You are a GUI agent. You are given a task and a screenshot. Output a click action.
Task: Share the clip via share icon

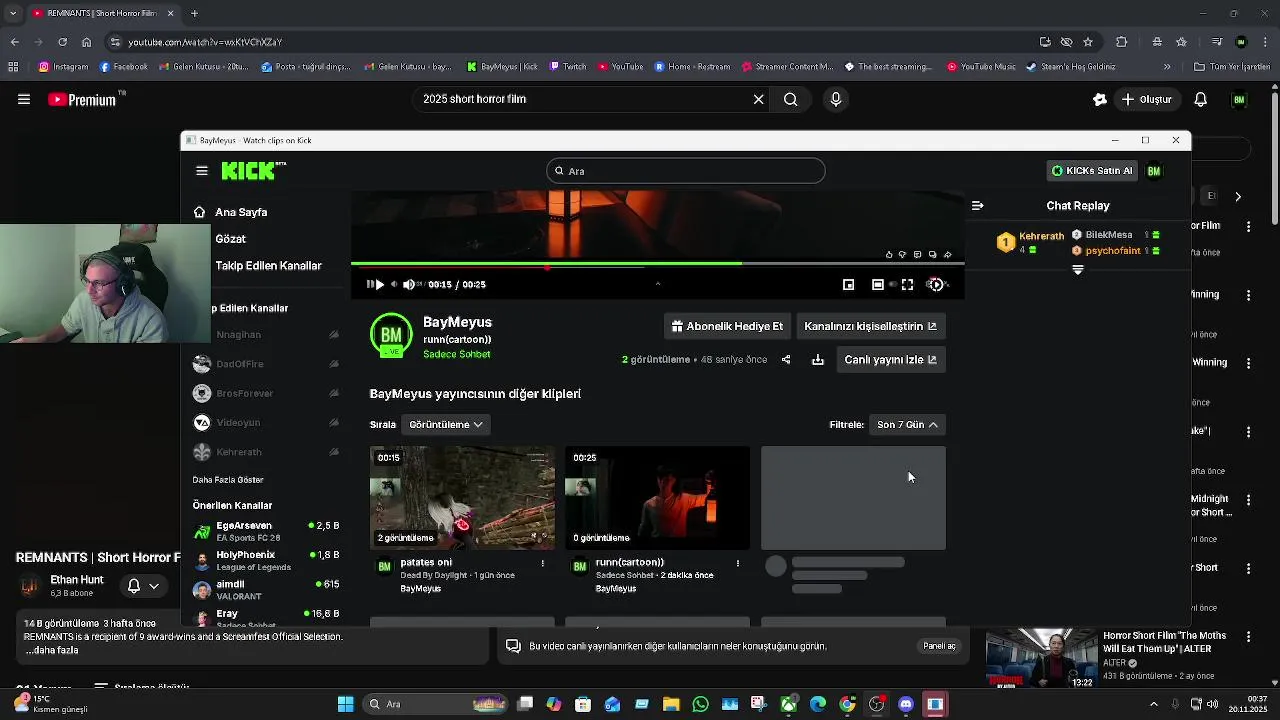(x=786, y=360)
